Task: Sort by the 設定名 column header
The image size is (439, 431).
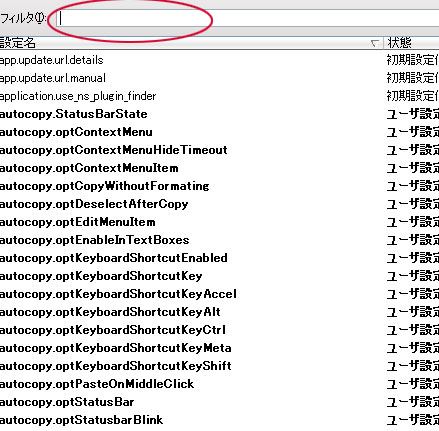Action: 191,43
